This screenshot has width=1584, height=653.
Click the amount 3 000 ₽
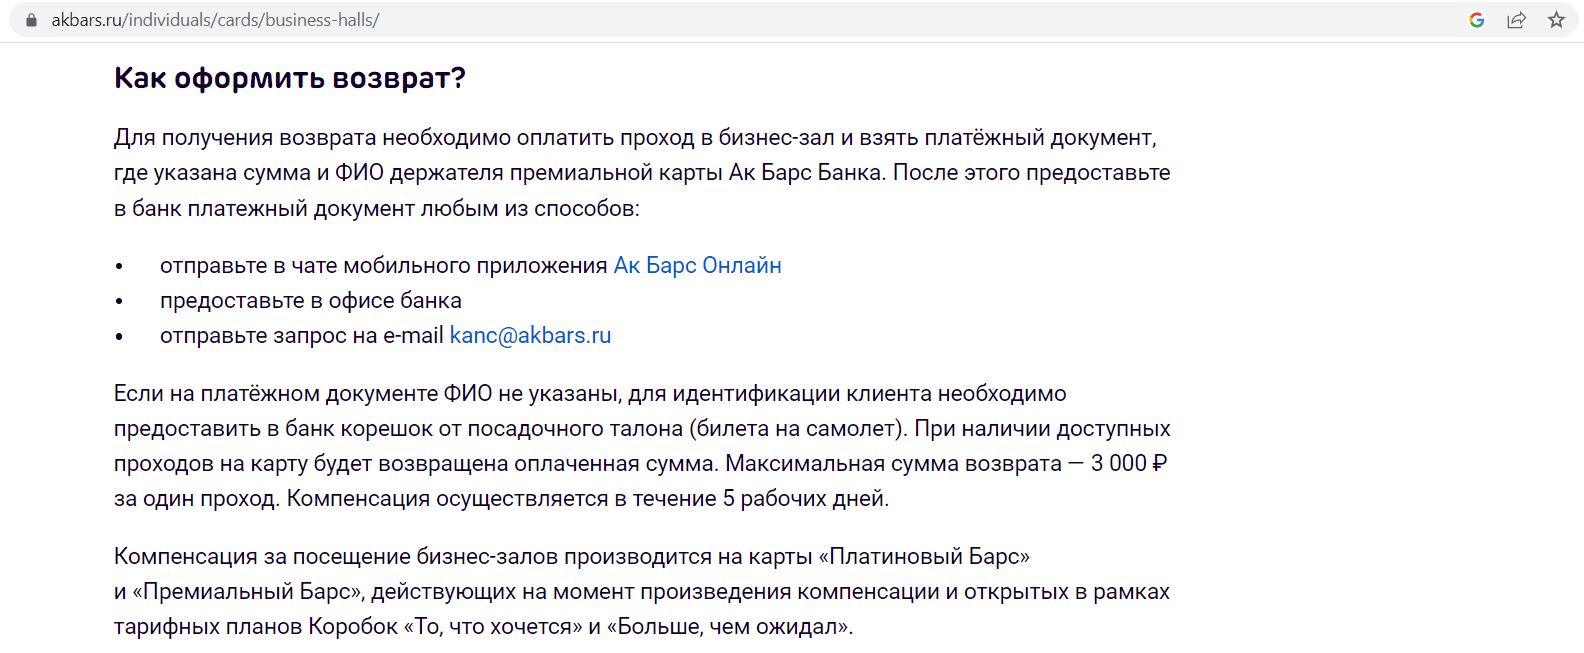point(1129,464)
